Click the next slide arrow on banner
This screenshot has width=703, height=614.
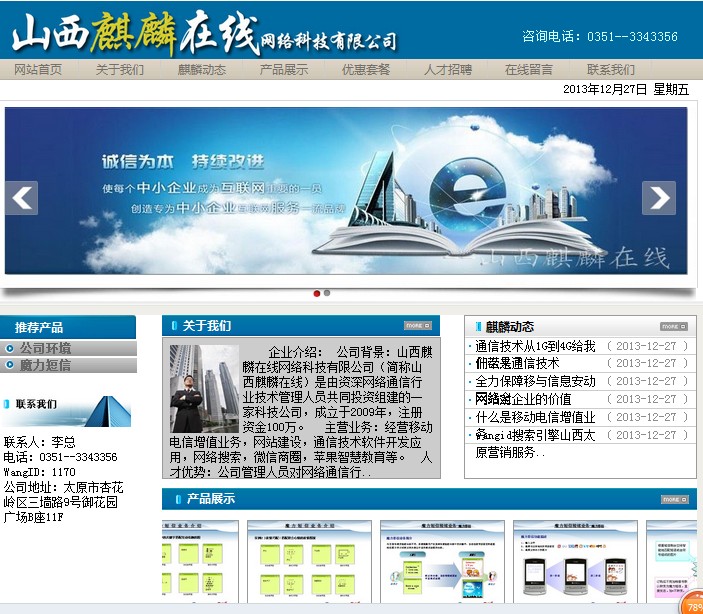(x=658, y=198)
